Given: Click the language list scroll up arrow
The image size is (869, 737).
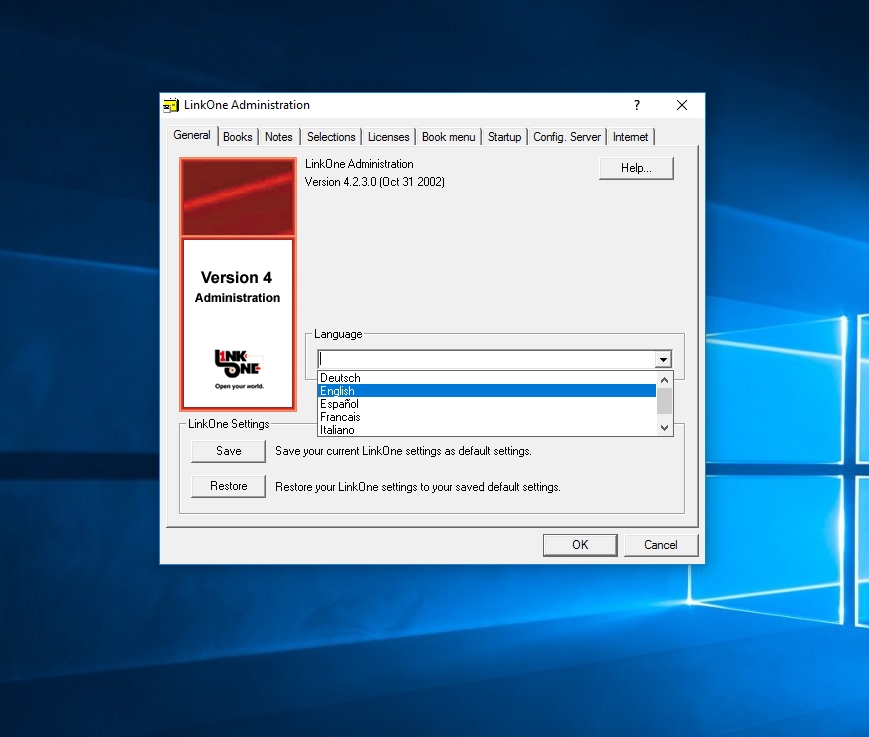Looking at the screenshot, I should click(x=664, y=380).
